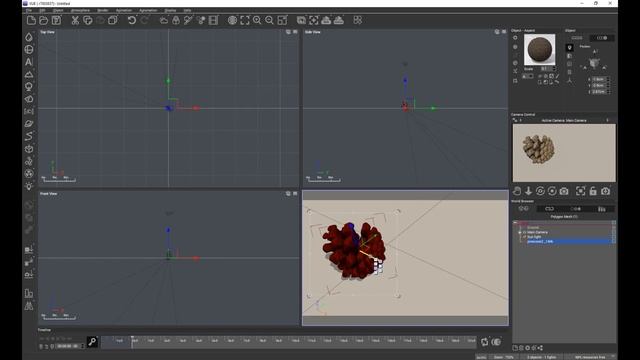Select the spline 'S' tool
Screen dimensions: 640x360
pos(29,136)
